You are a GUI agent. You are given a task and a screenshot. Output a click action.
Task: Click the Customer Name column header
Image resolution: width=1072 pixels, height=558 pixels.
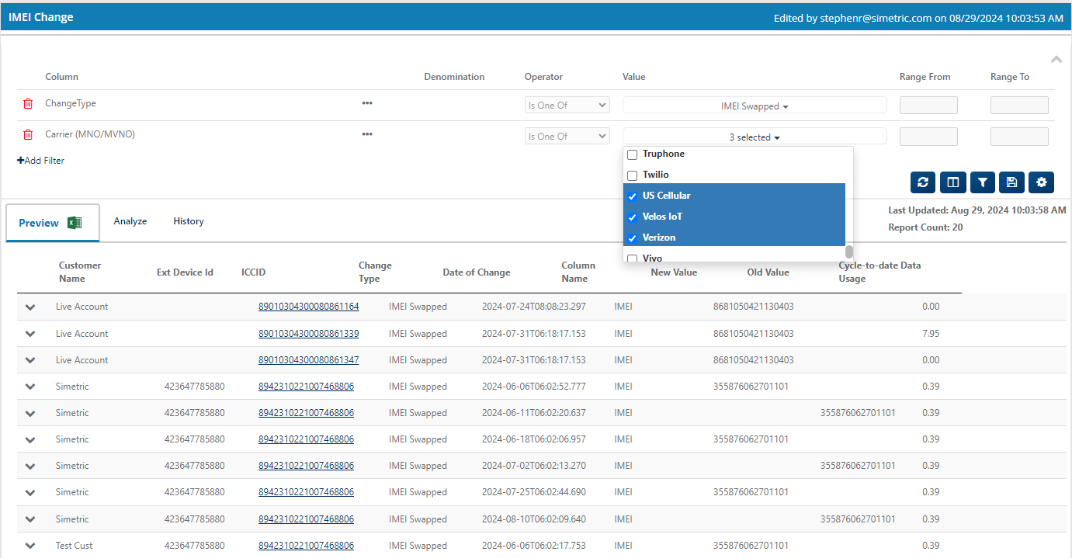coord(79,272)
